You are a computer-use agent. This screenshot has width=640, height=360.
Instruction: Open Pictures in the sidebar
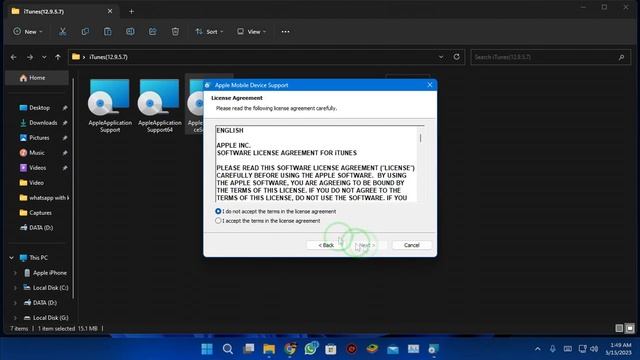(x=39, y=138)
